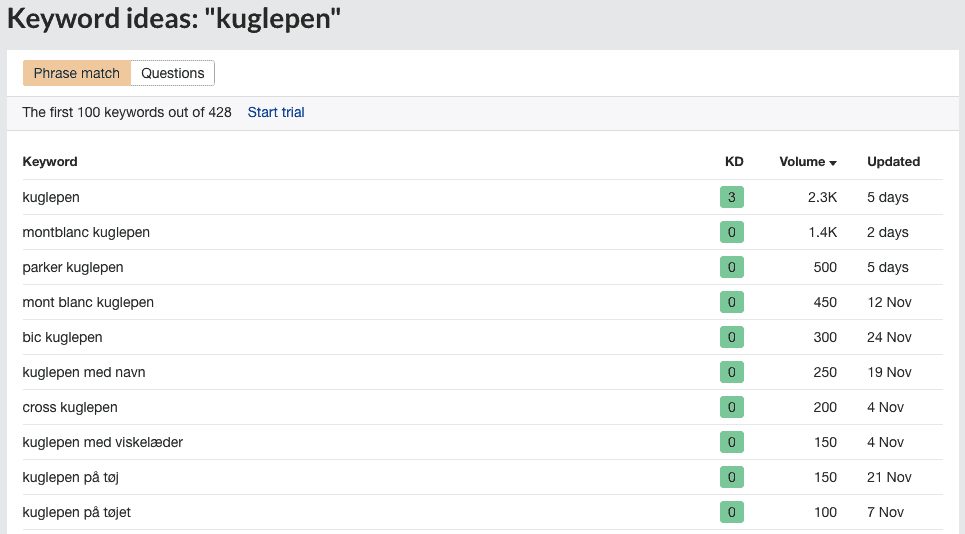The image size is (965, 534).
Task: Click the Keyword column header
Action: click(50, 162)
